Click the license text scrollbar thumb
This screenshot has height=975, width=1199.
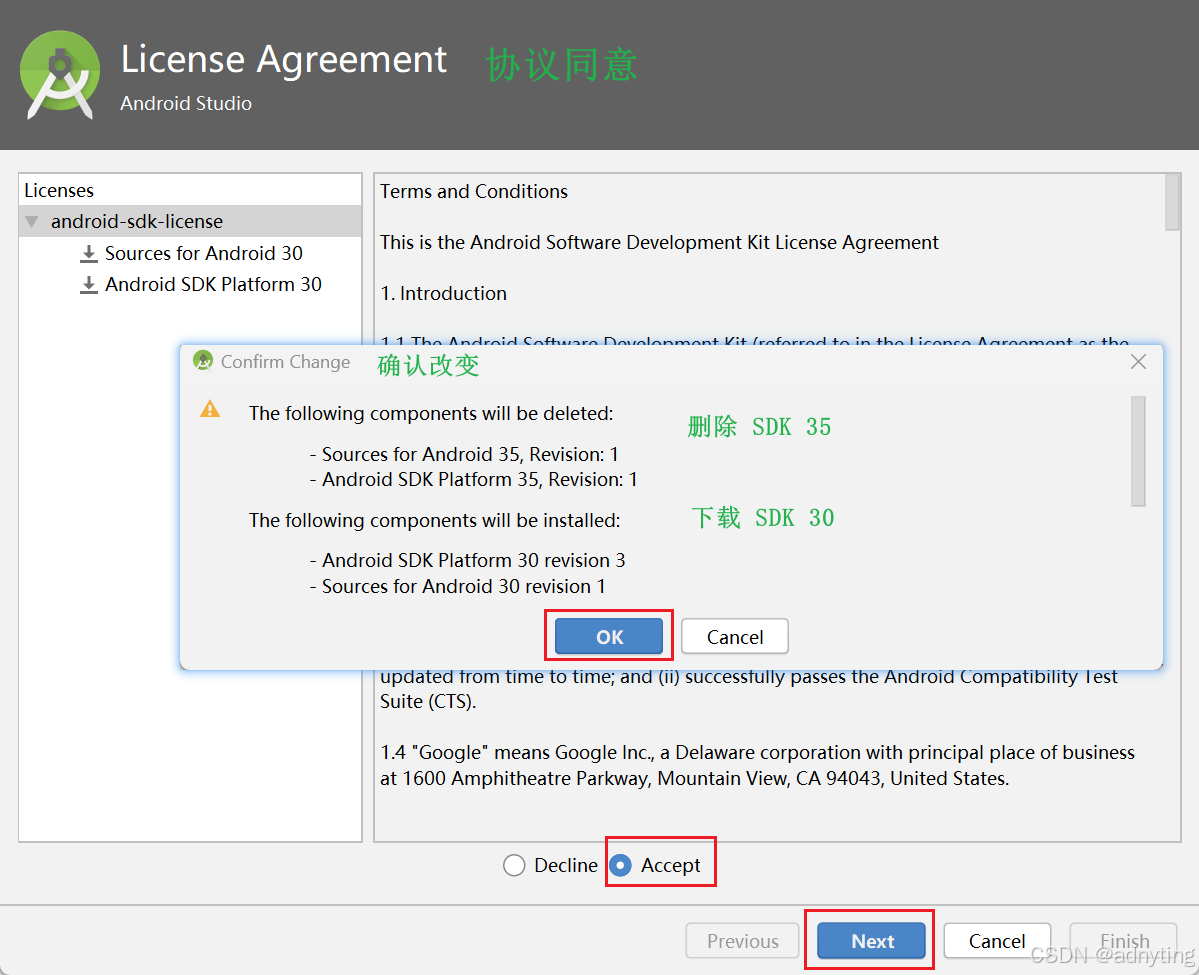point(1172,202)
